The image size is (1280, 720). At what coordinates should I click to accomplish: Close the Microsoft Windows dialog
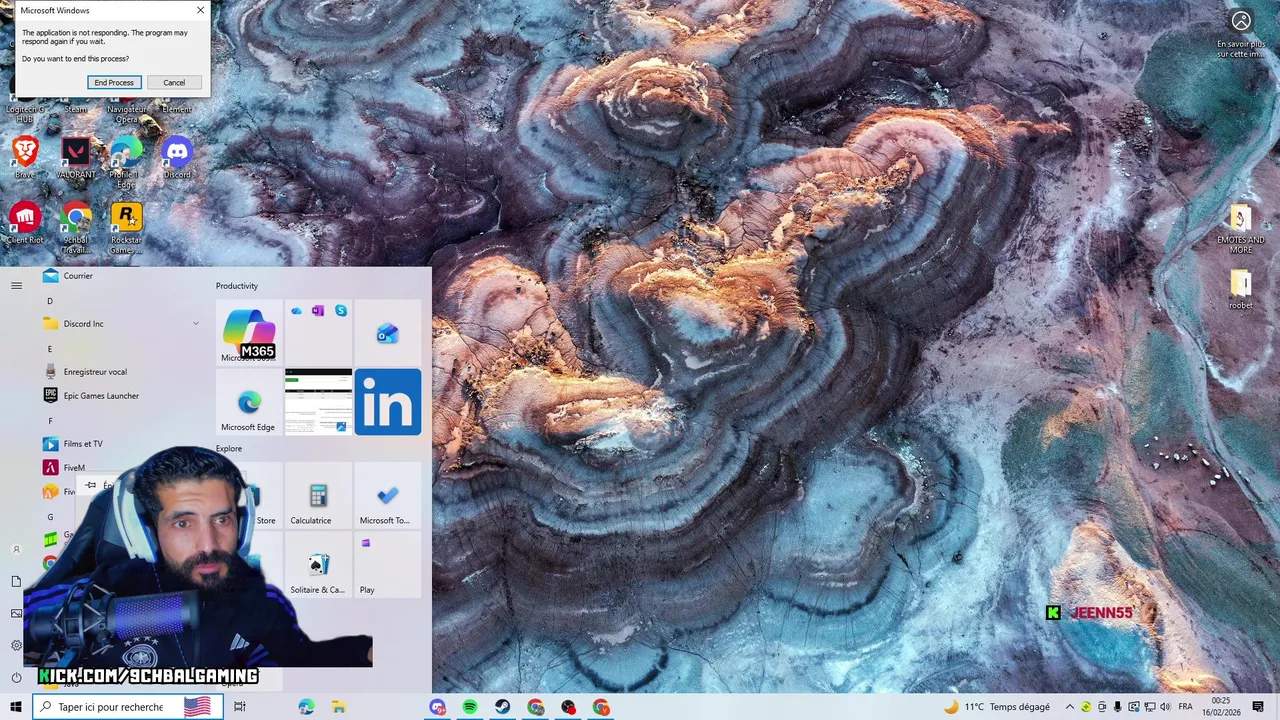pos(200,10)
